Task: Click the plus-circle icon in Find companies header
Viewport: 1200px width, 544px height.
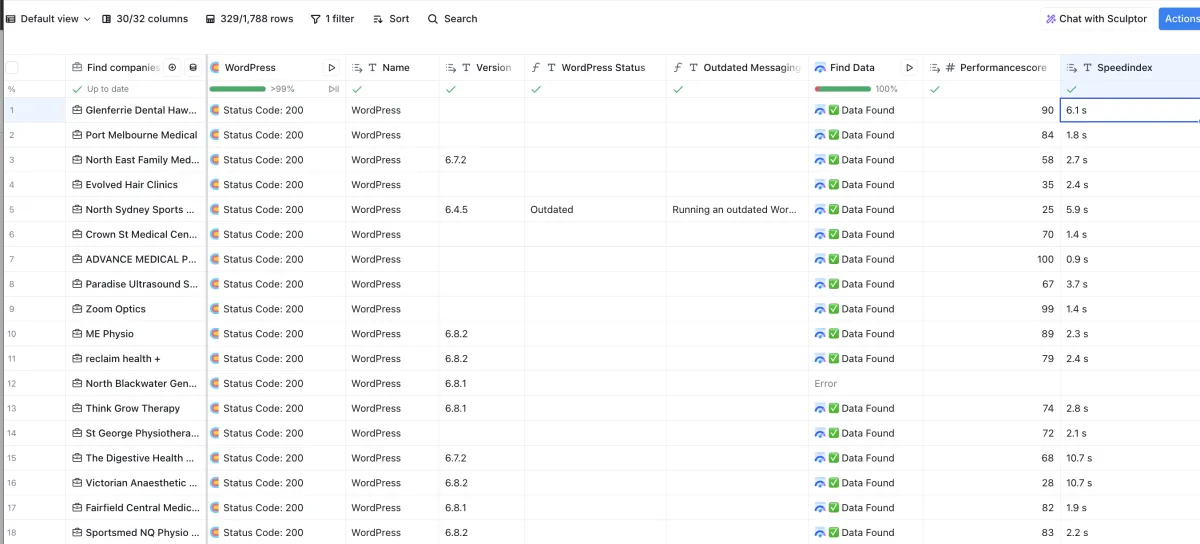Action: pos(172,68)
